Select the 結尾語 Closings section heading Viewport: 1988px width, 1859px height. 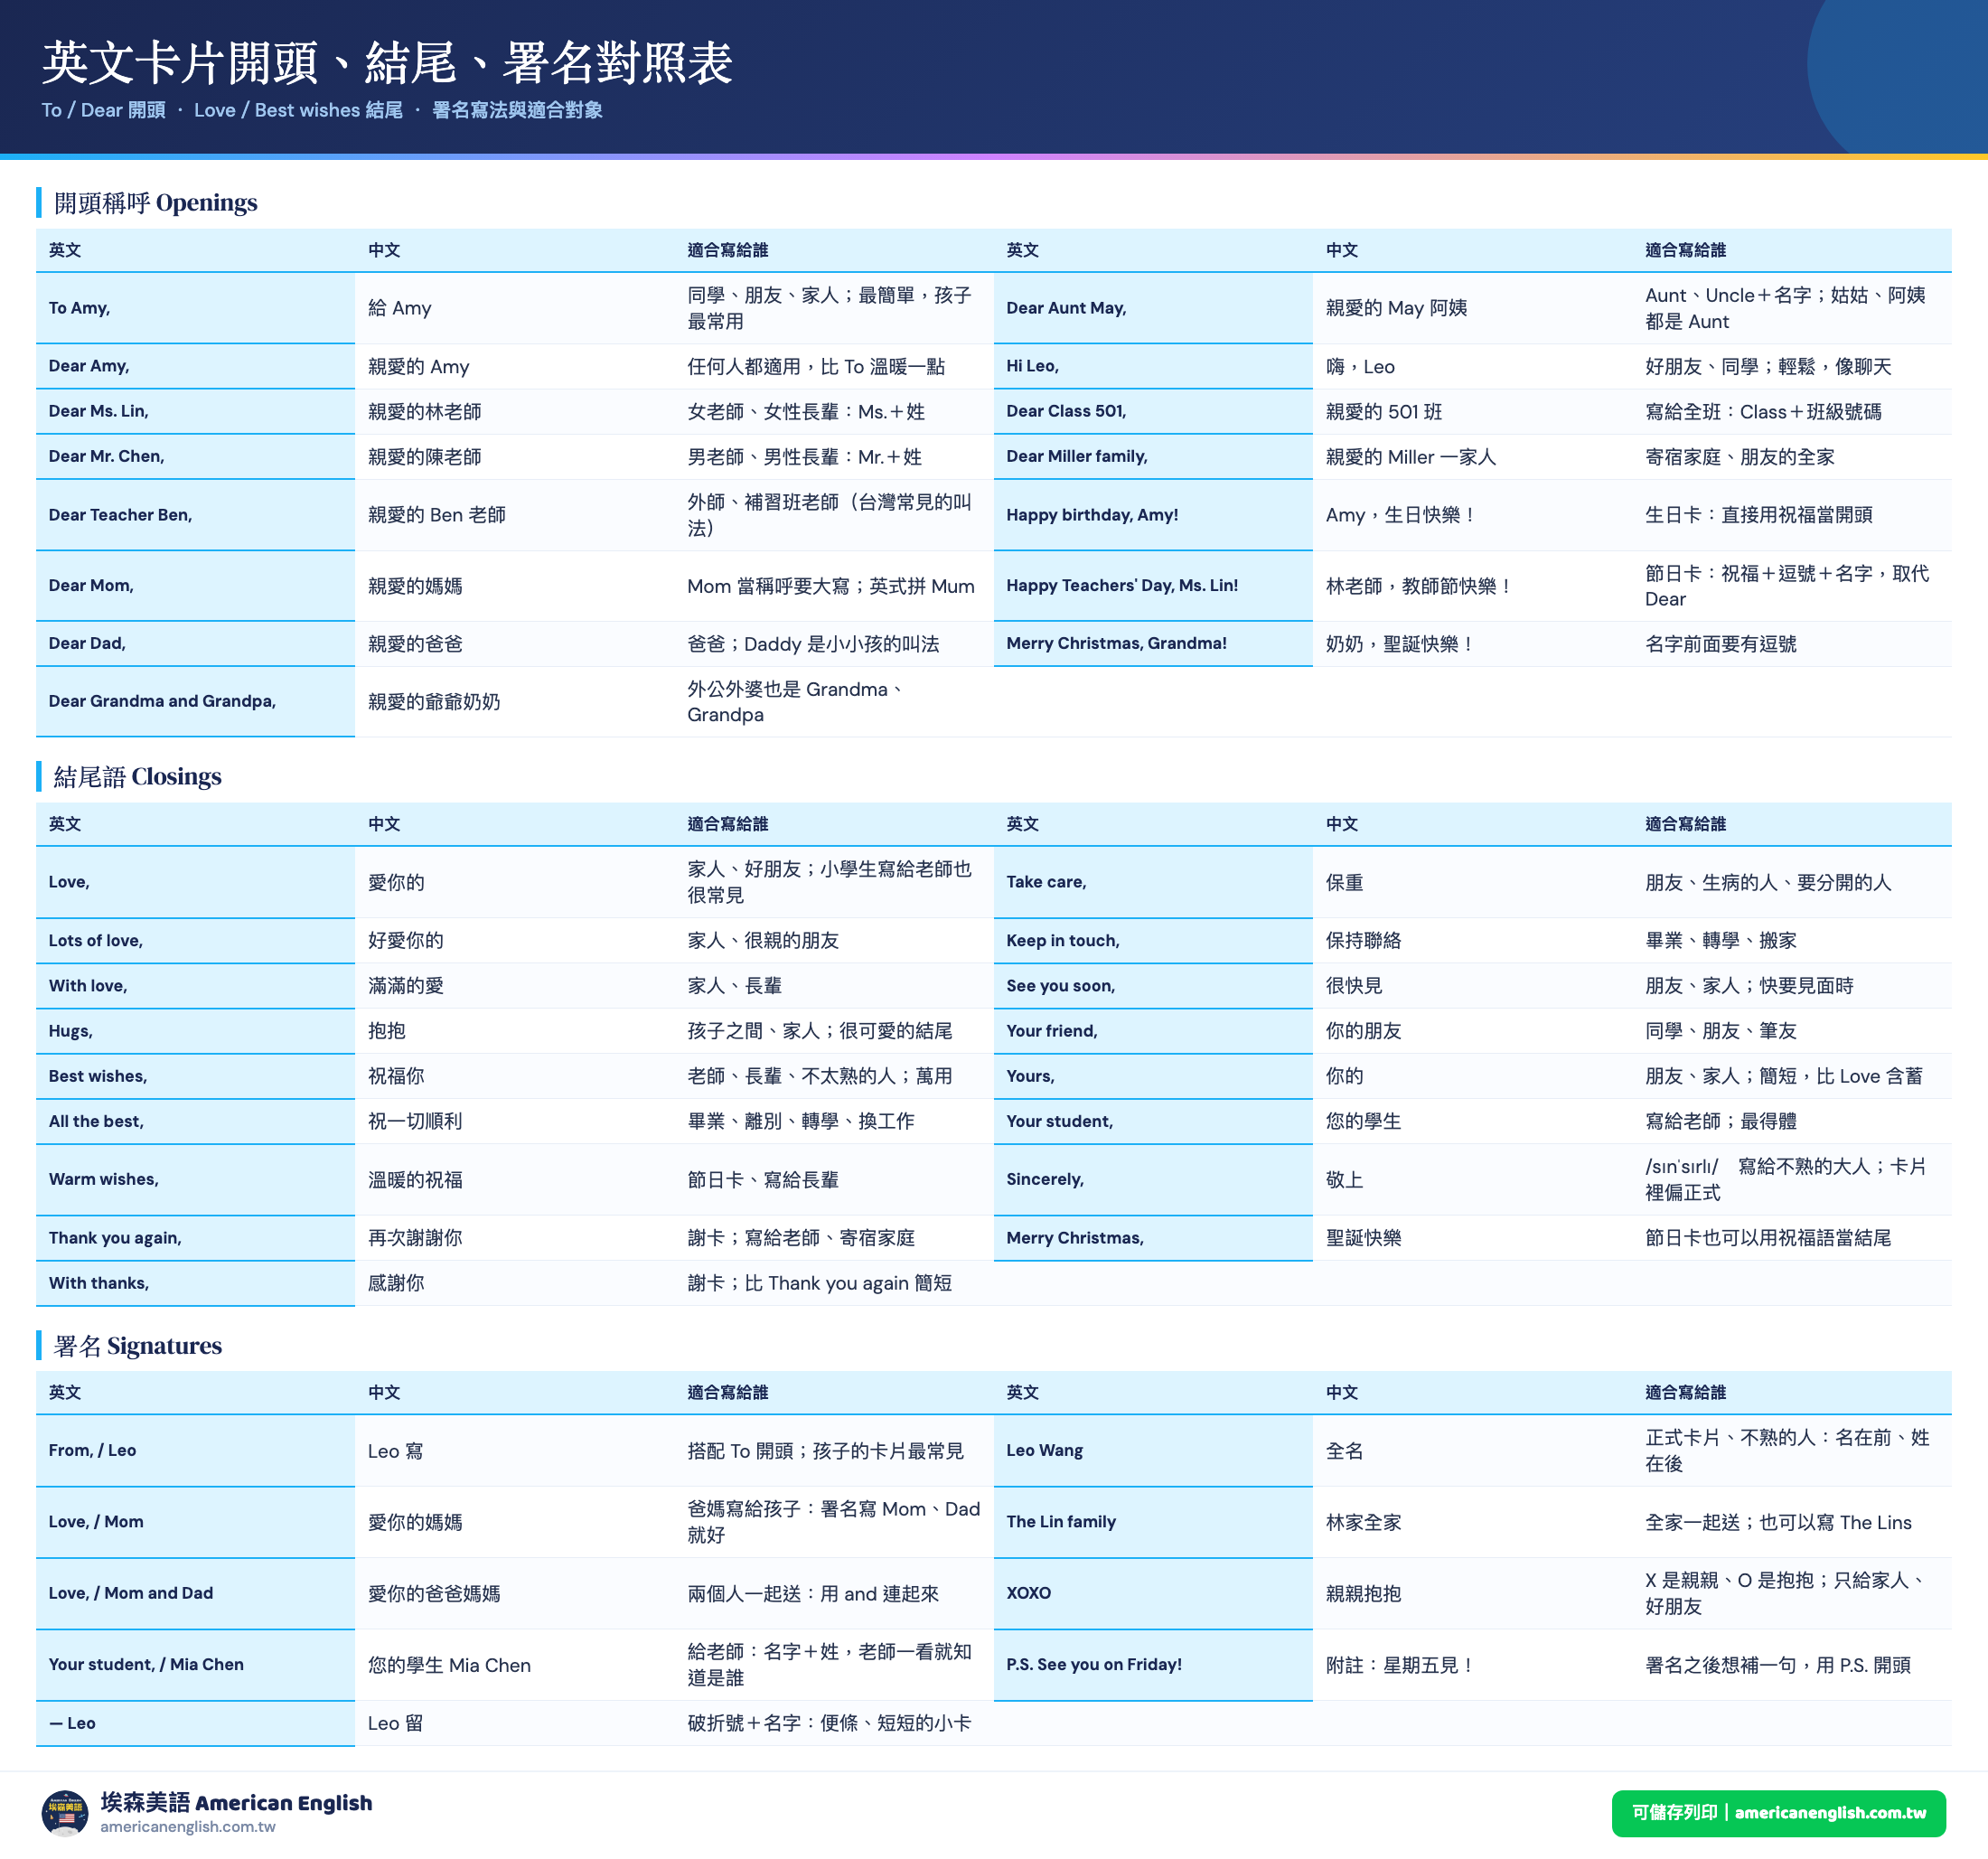click(138, 777)
